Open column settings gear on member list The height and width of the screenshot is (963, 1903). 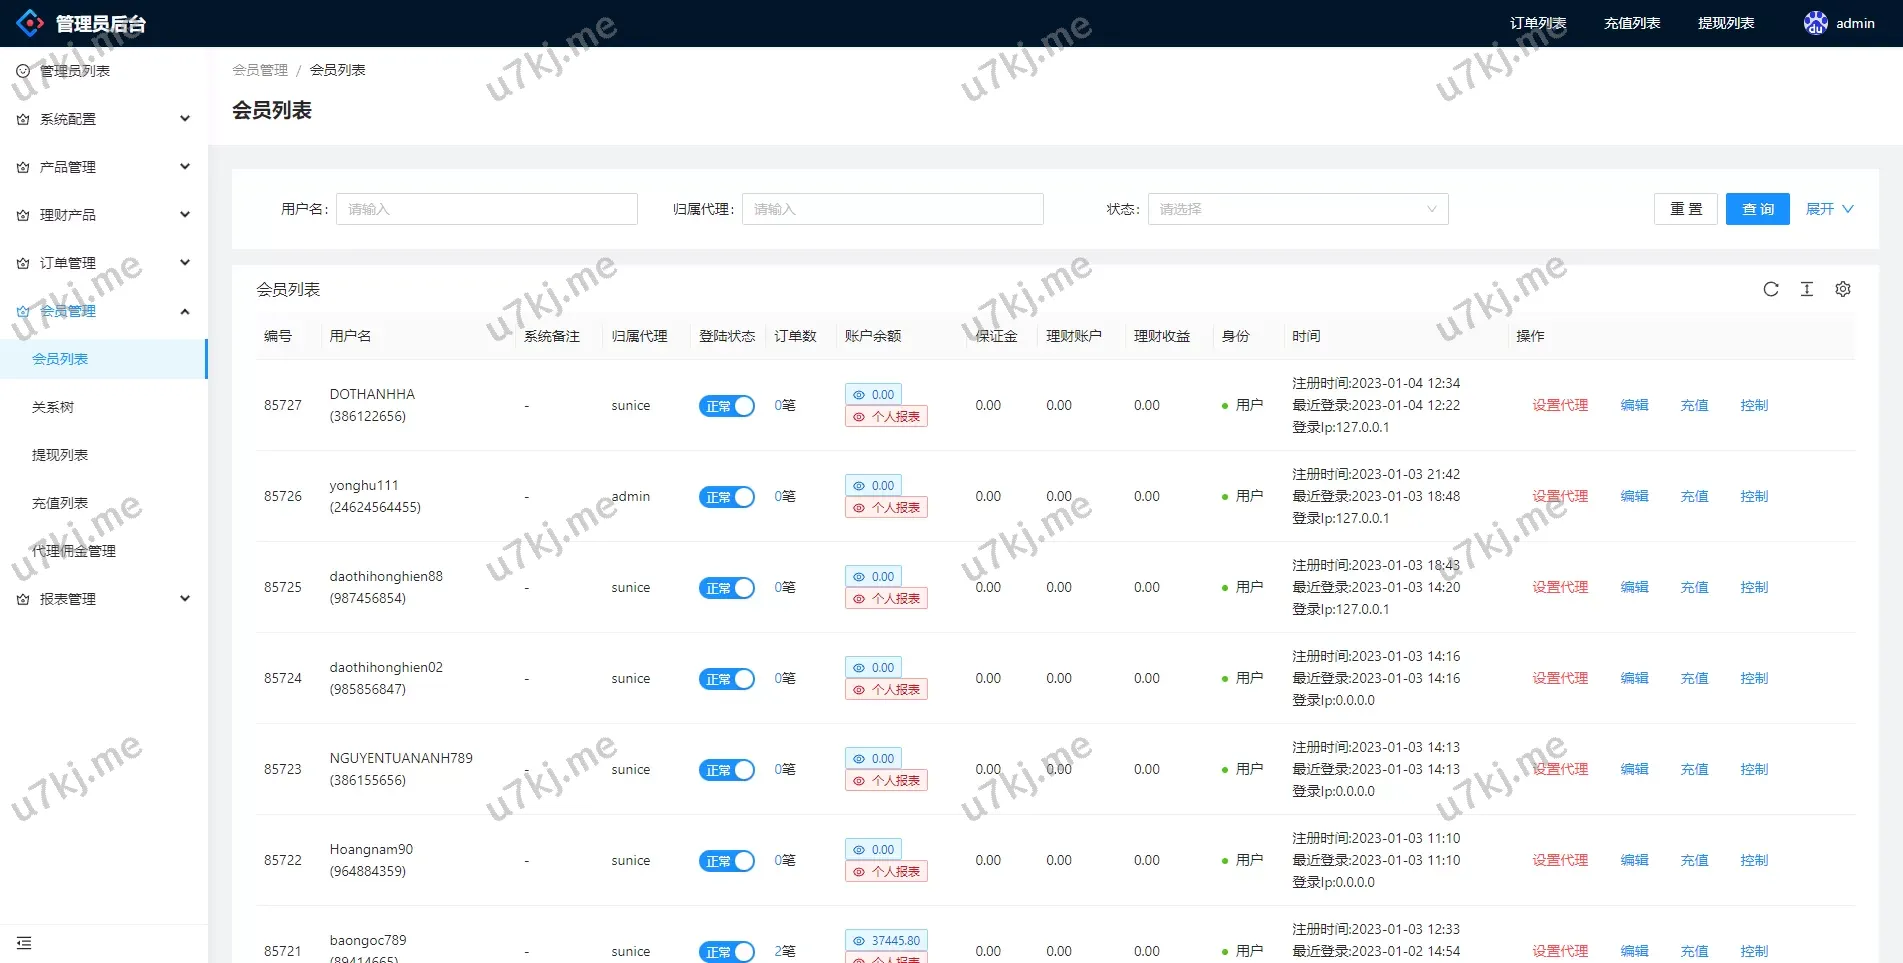(1843, 289)
